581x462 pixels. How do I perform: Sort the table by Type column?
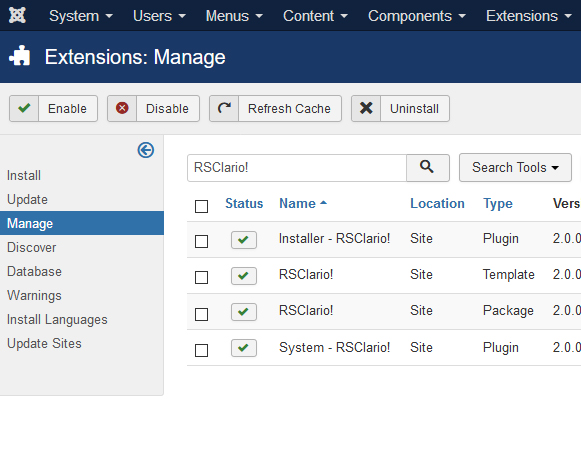pyautogui.click(x=498, y=204)
